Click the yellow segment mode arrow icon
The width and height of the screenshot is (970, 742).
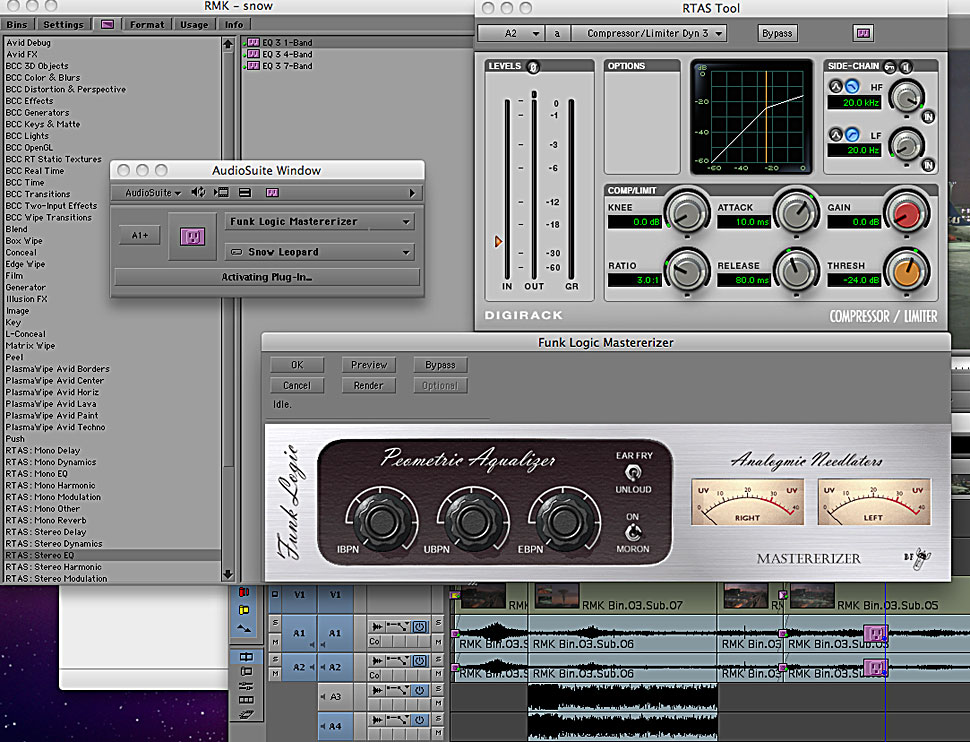coord(245,608)
